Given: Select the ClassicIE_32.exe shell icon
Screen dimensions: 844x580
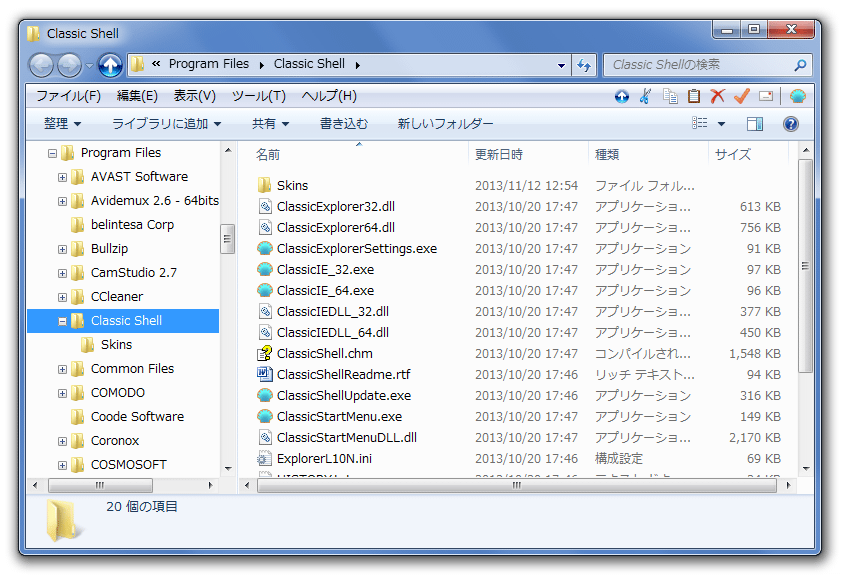Looking at the screenshot, I should click(x=264, y=270).
